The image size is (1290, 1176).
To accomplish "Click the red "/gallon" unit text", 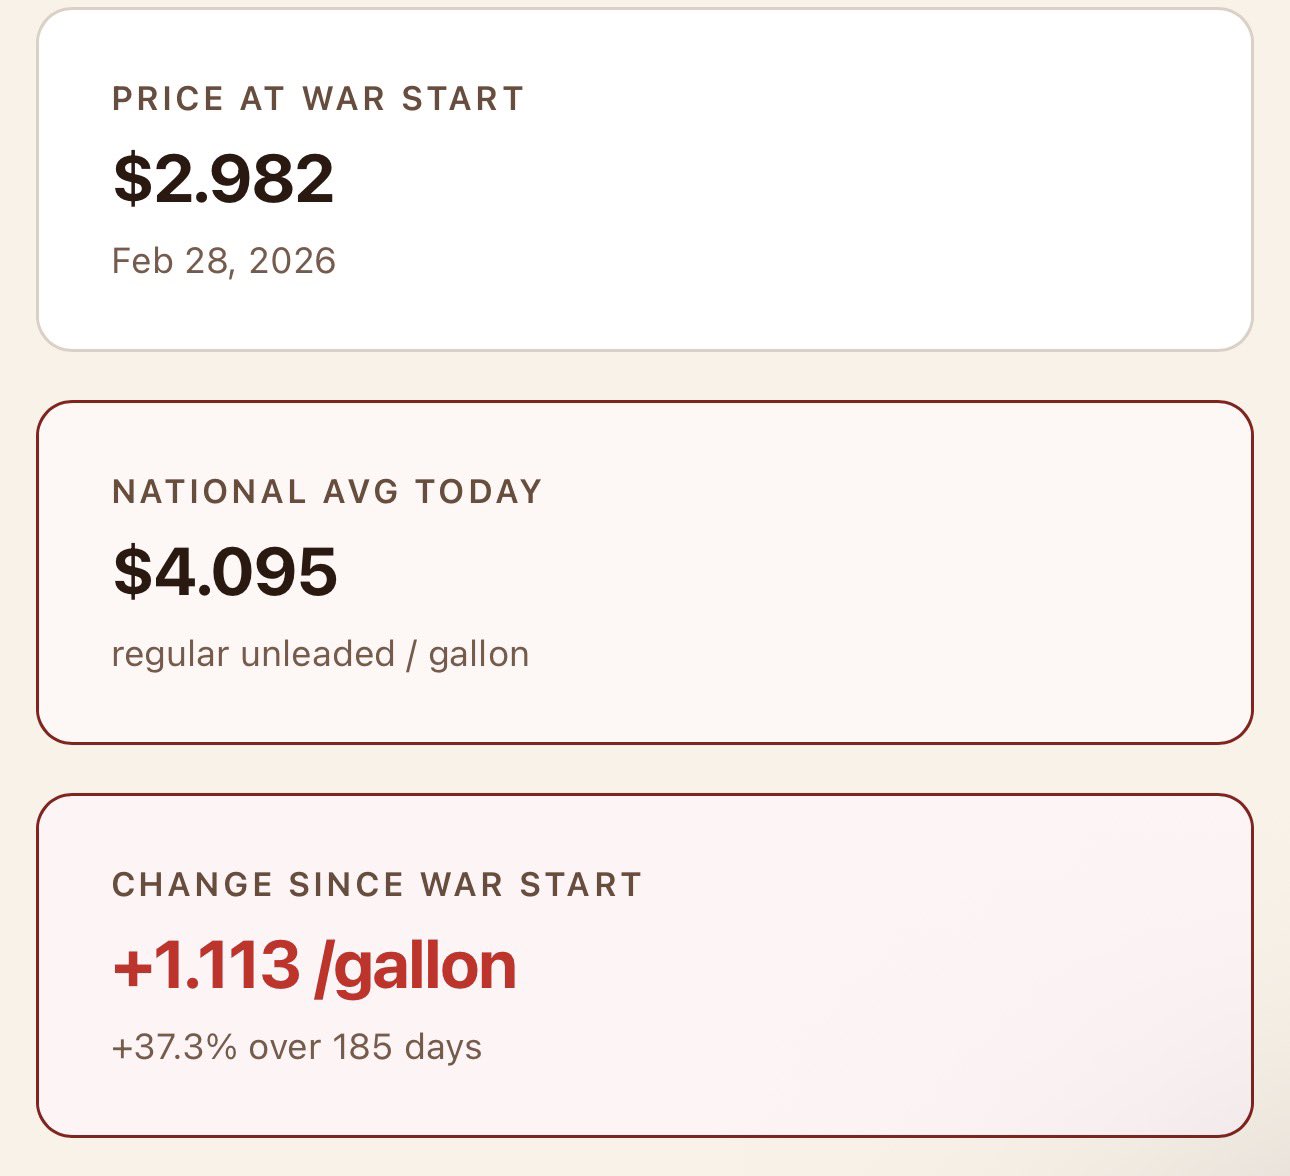I will (415, 967).
